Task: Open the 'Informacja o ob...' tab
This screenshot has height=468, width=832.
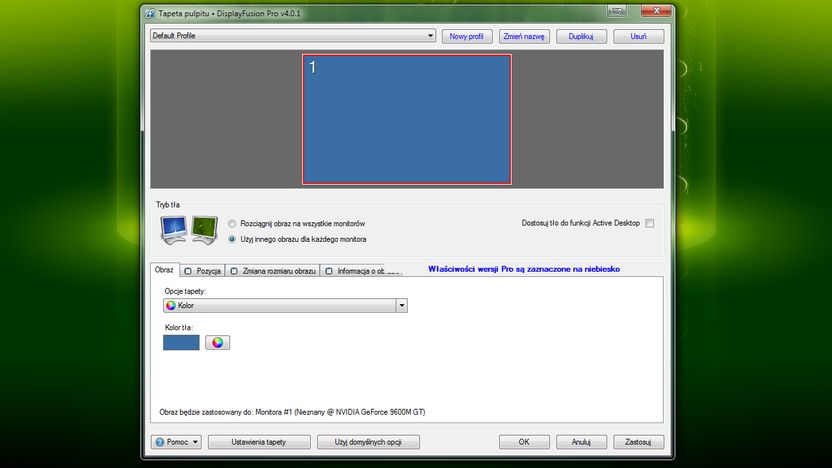Action: pos(361,271)
